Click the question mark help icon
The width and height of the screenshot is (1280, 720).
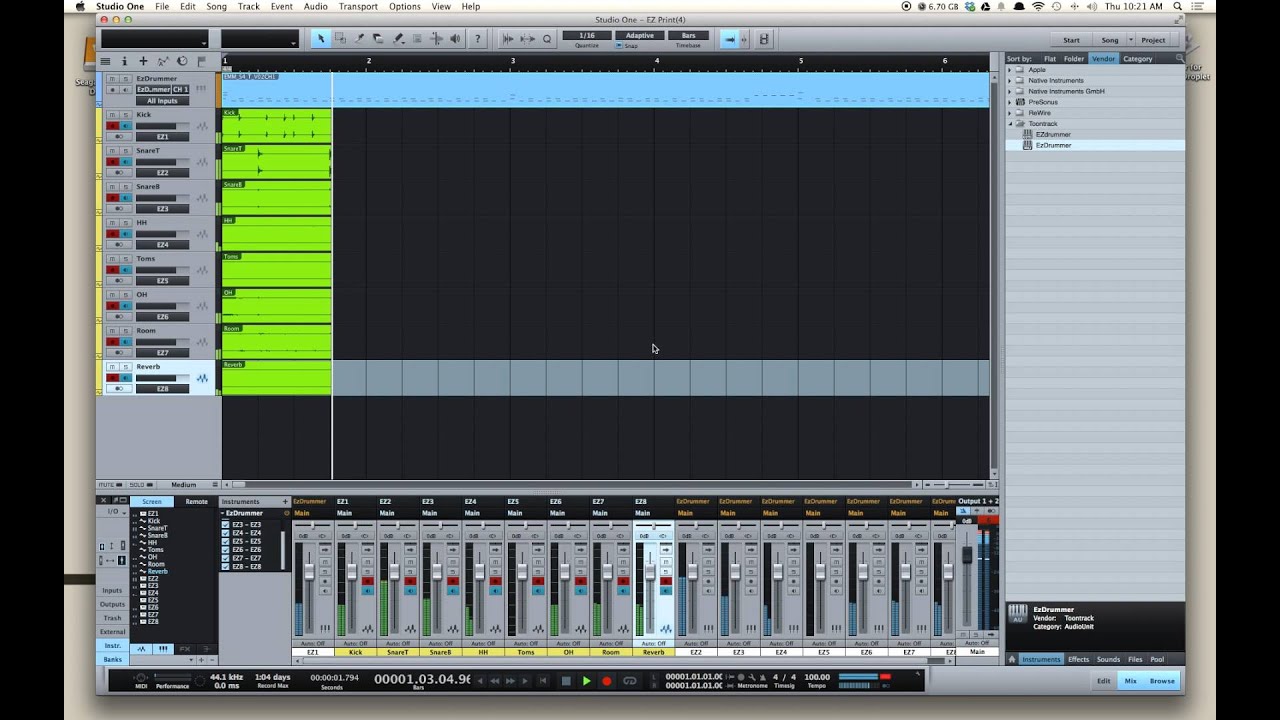478,39
